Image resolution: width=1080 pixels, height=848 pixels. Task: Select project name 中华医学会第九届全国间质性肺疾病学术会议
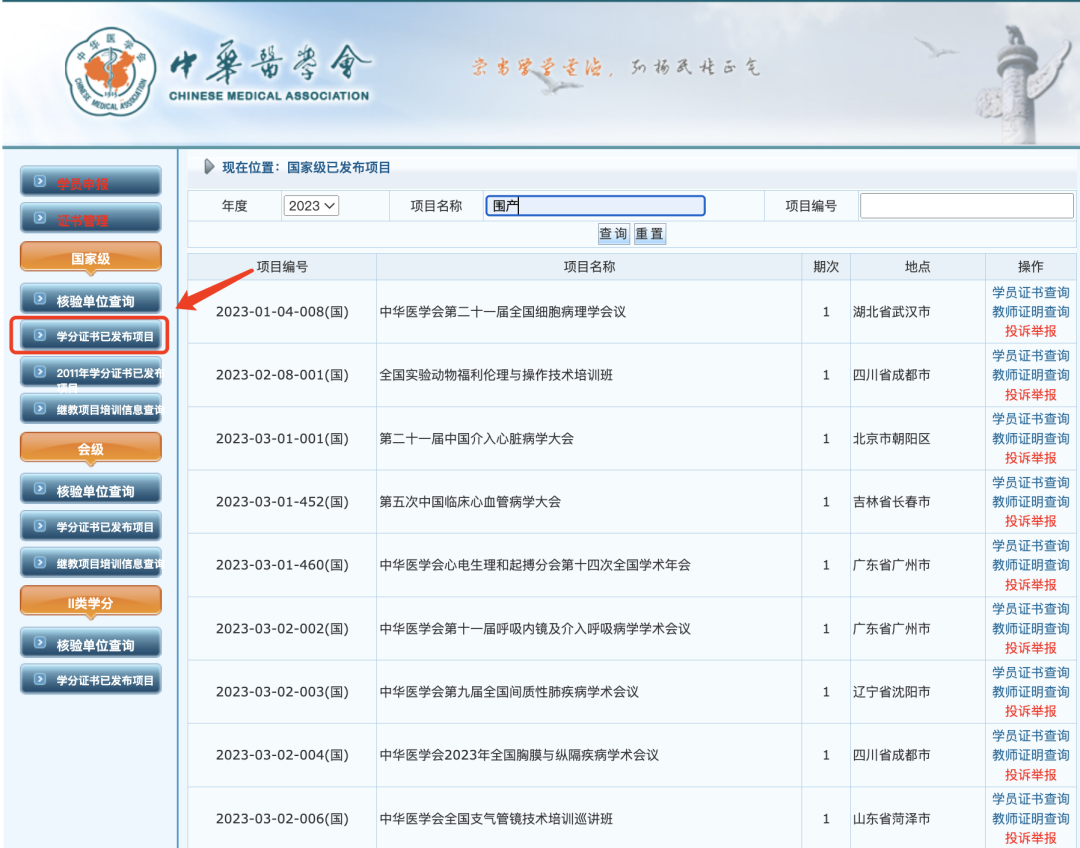(509, 692)
